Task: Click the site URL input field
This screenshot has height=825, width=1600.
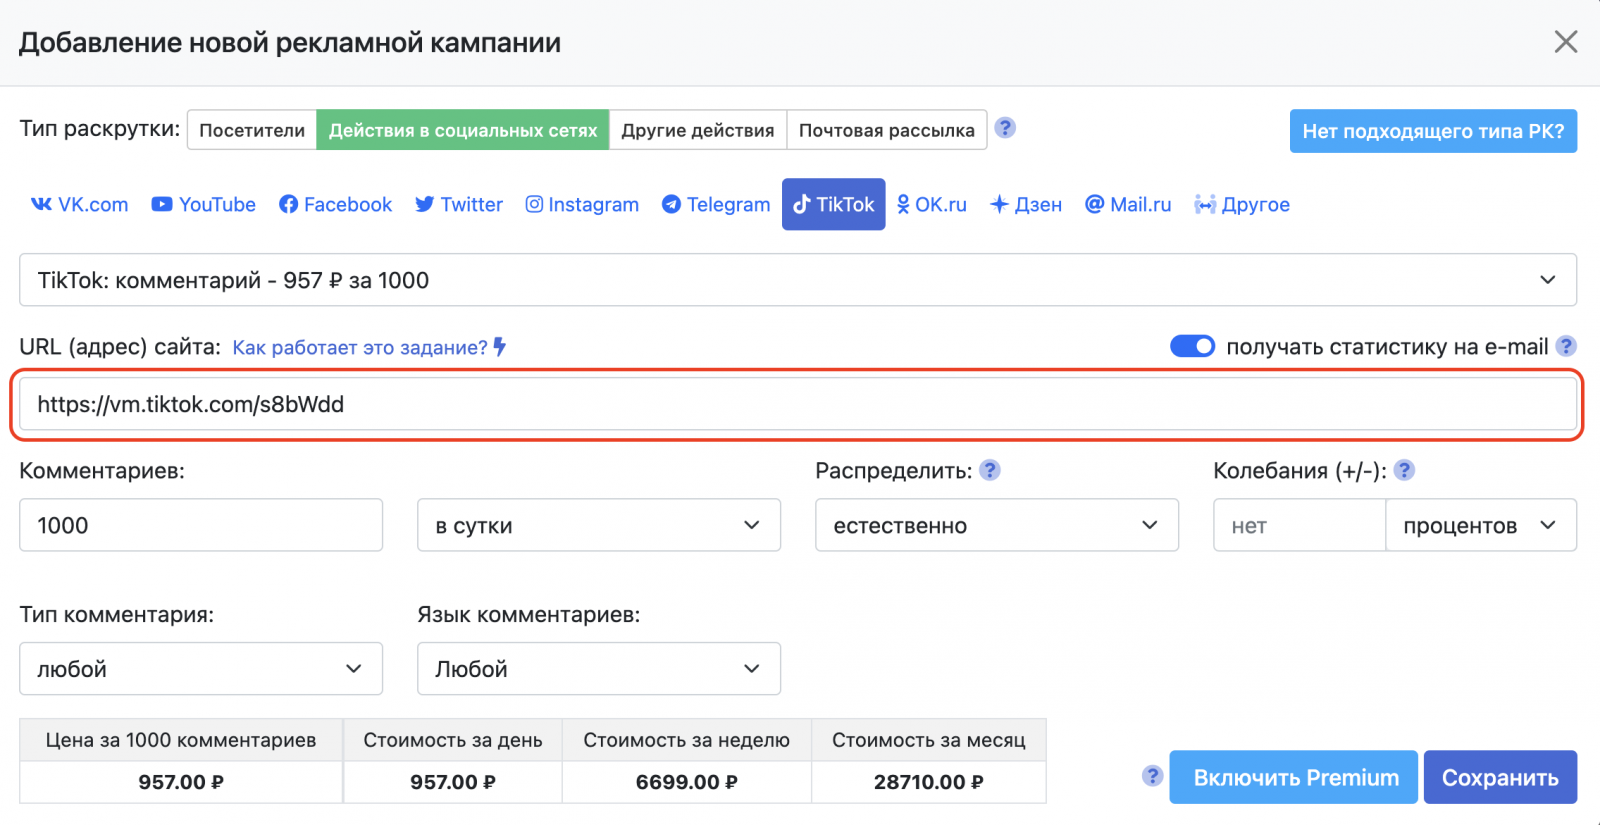Action: (797, 404)
